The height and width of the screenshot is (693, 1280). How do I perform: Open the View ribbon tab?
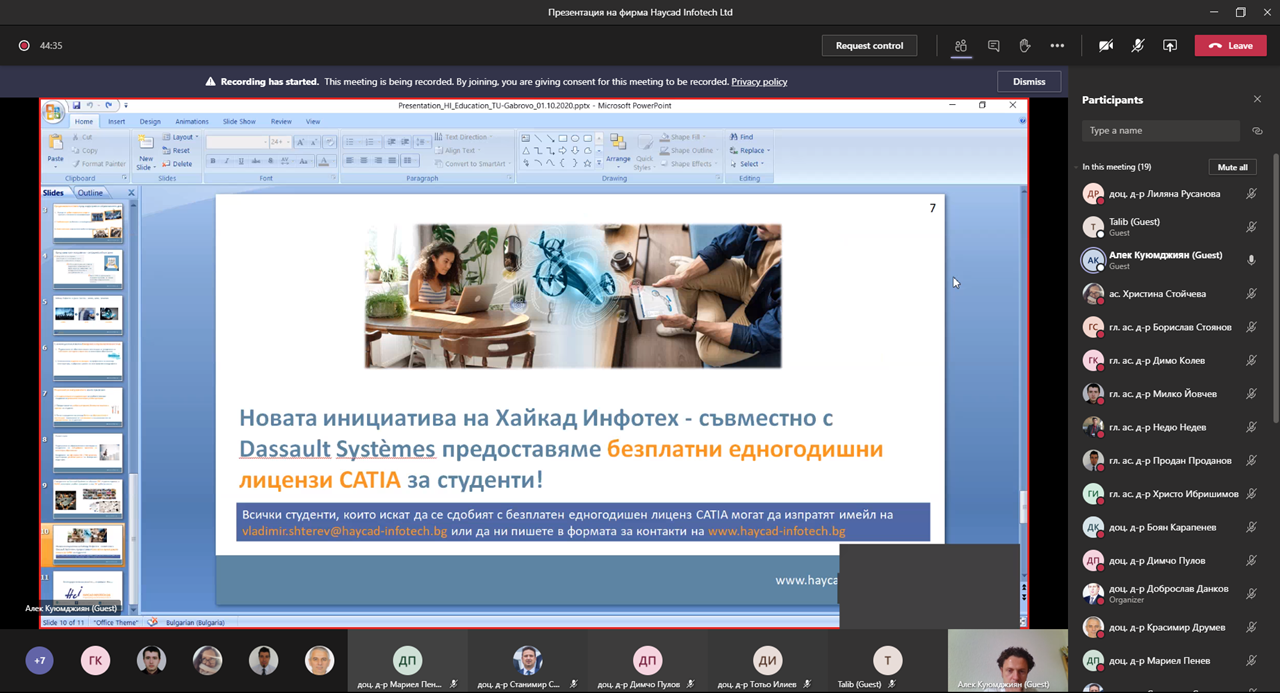point(313,121)
